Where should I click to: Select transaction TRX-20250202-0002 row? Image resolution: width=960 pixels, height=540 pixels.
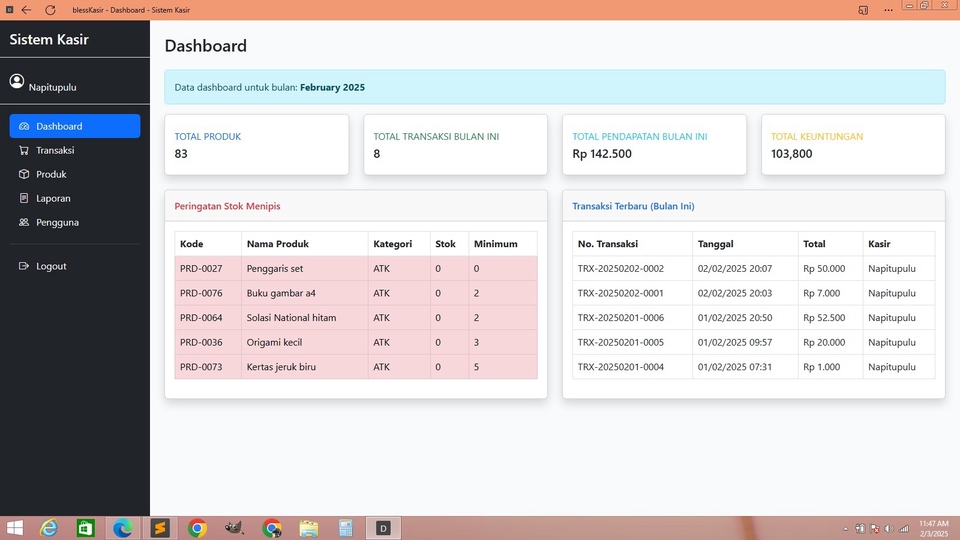tap(620, 268)
